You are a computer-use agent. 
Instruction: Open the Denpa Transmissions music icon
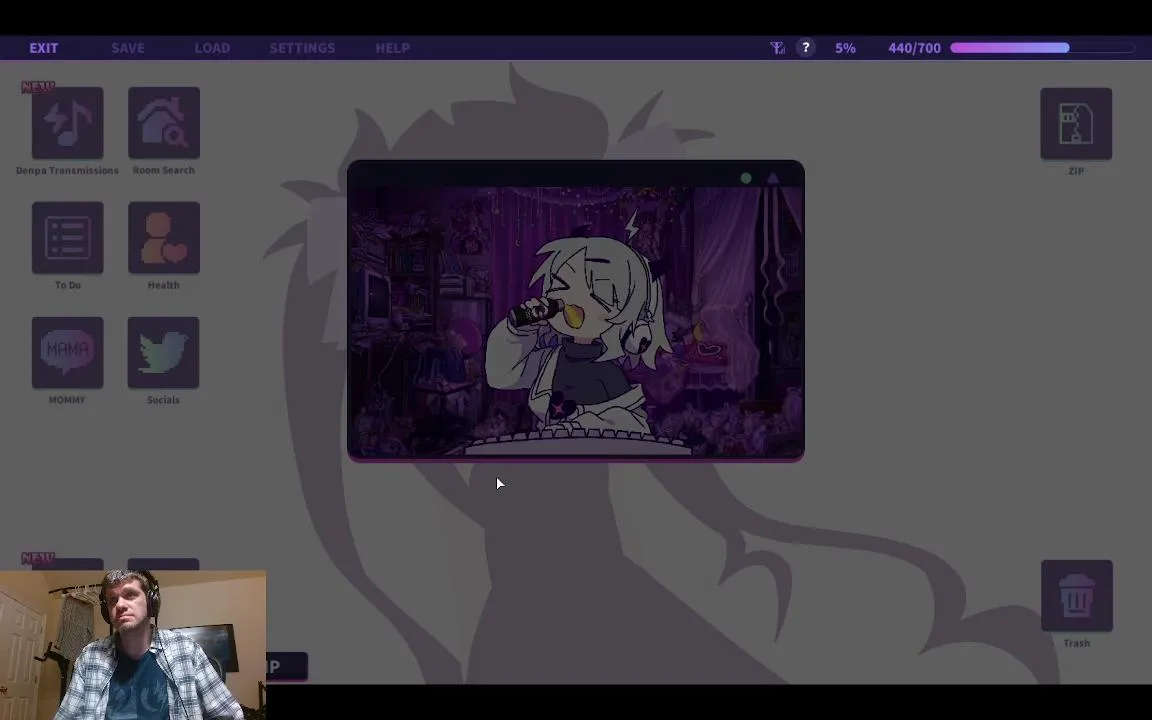pos(68,123)
